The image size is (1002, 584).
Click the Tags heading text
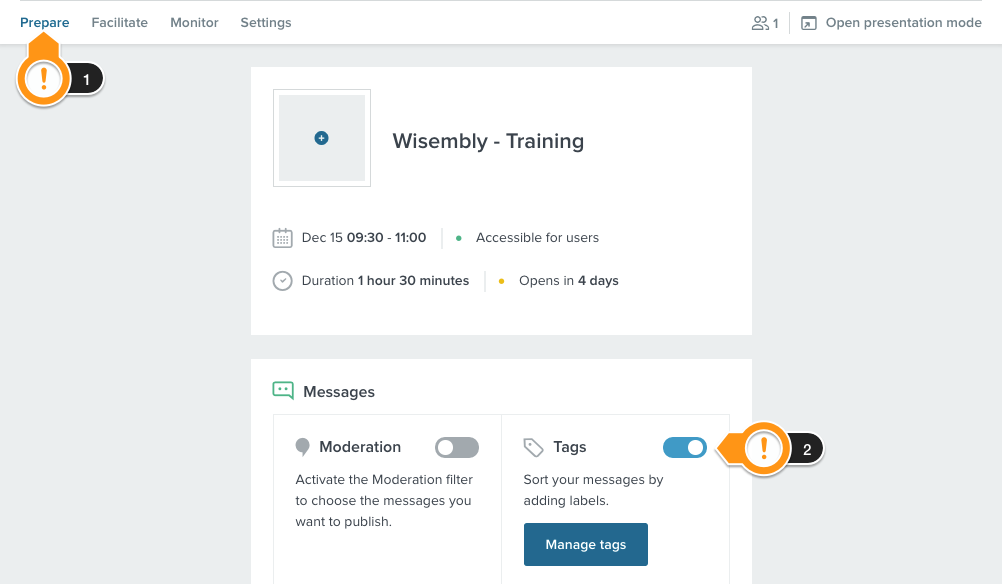[570, 447]
